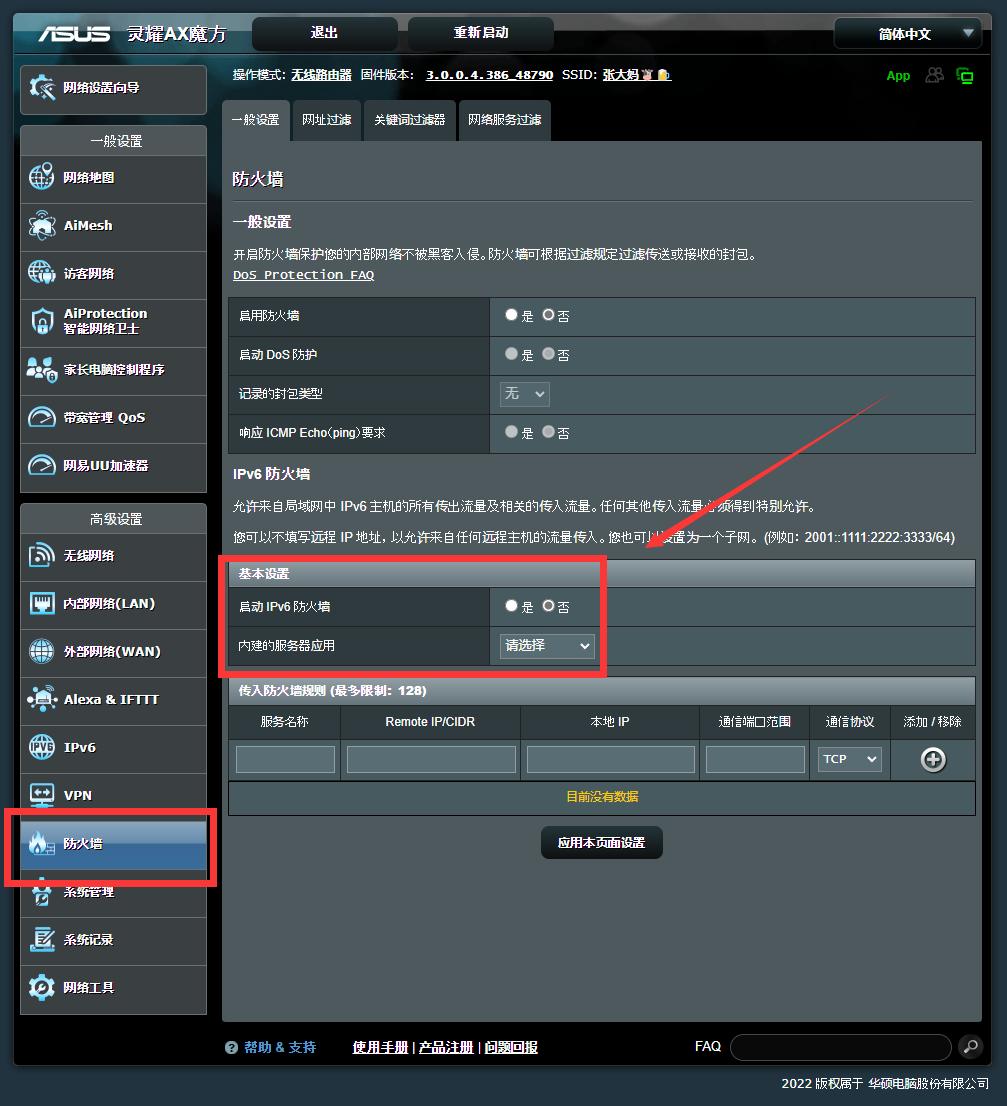Enable the IPv6 firewall with 是
This screenshot has height=1106, width=1007.
510,606
